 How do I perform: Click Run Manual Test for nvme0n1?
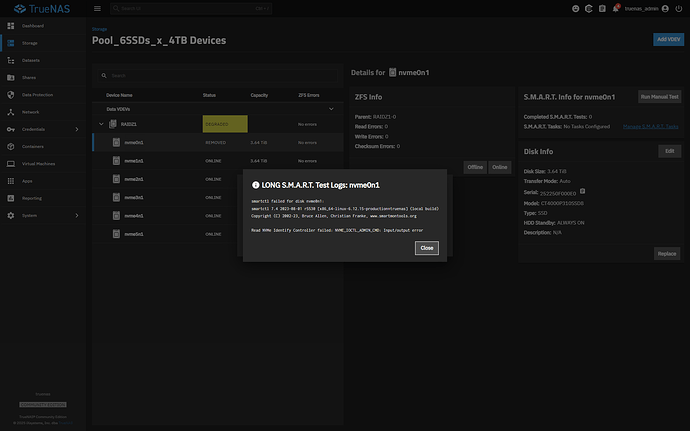pyautogui.click(x=660, y=97)
